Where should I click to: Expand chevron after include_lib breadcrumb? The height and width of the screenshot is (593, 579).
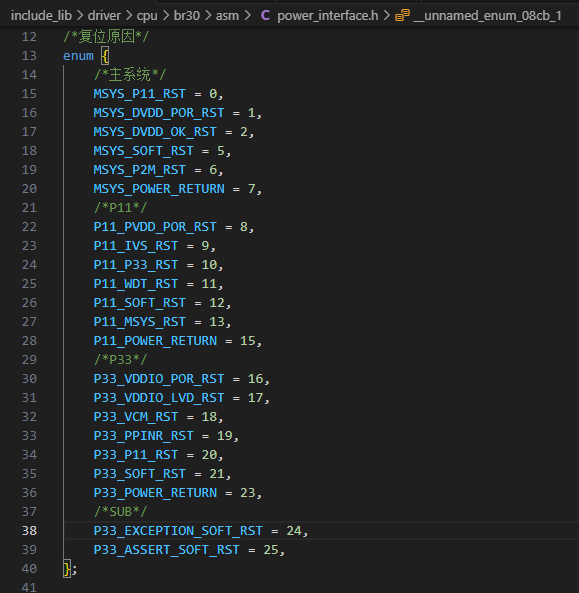click(x=80, y=16)
